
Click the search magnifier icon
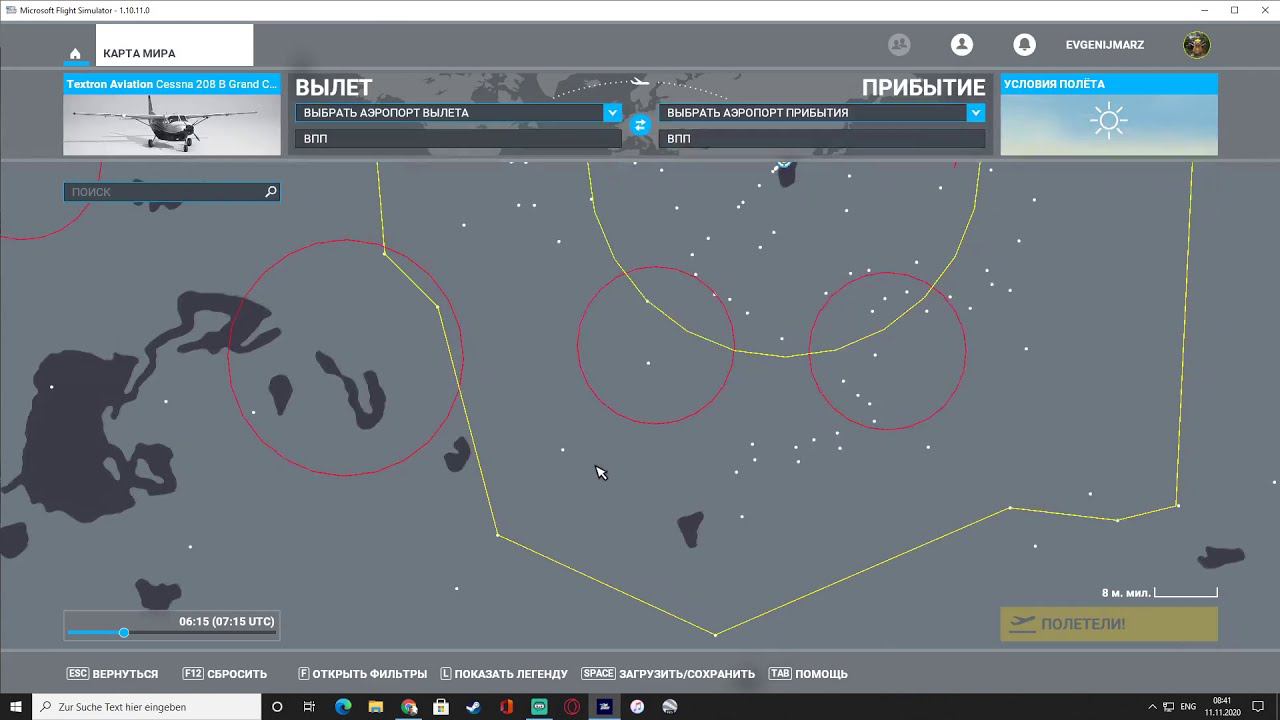click(x=271, y=192)
